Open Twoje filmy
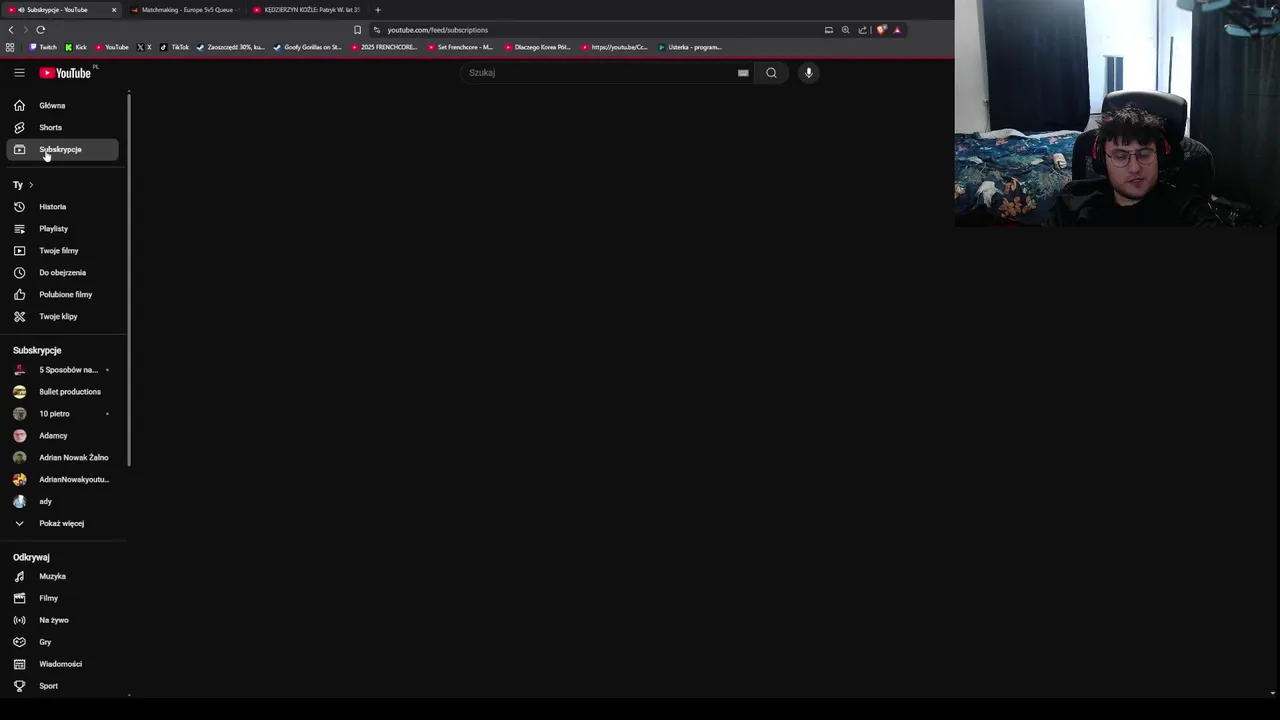 tap(62, 251)
